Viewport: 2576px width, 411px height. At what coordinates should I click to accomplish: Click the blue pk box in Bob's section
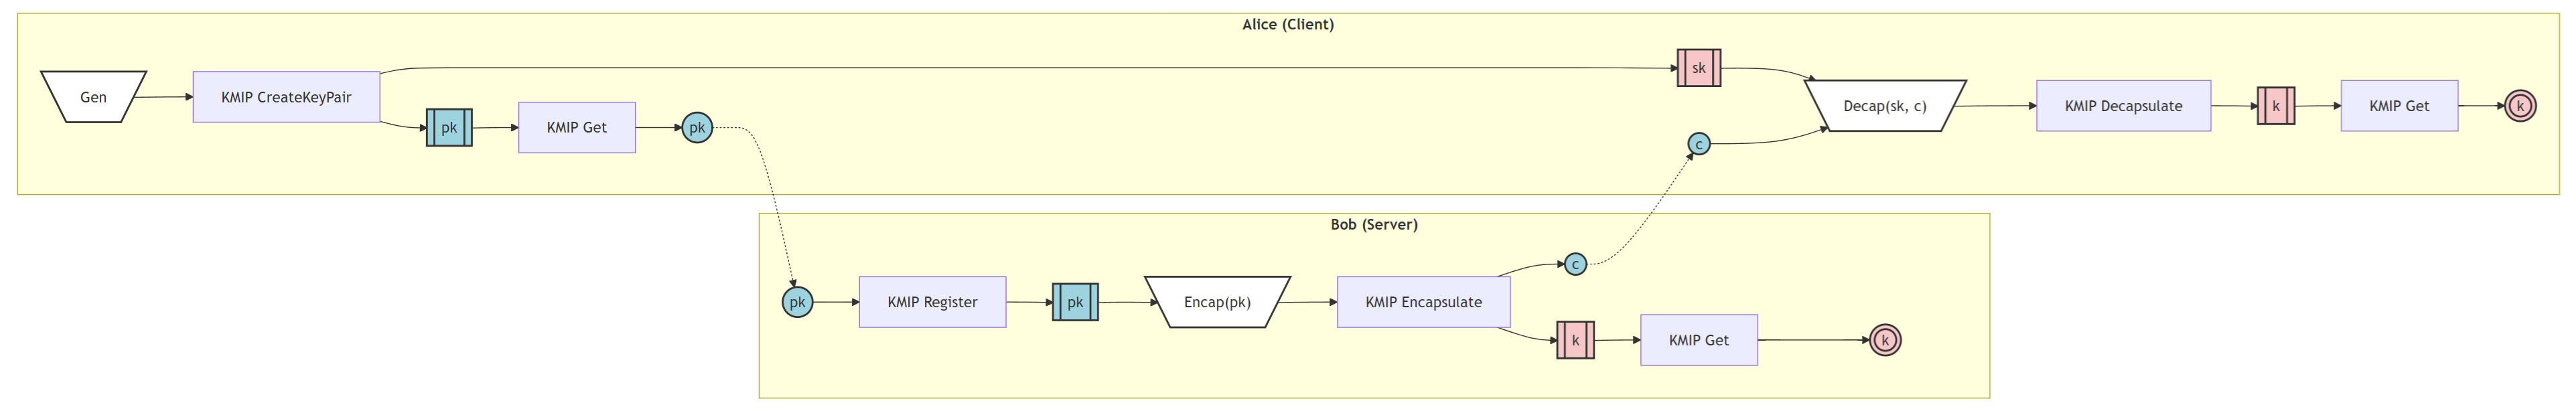[1075, 302]
